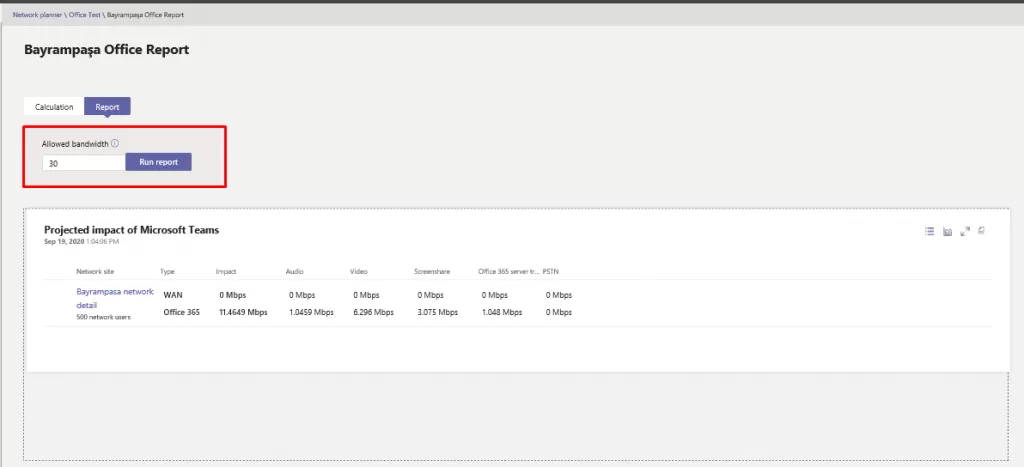This screenshot has width=1024, height=467.
Task: Select the Report tab
Action: (107, 107)
